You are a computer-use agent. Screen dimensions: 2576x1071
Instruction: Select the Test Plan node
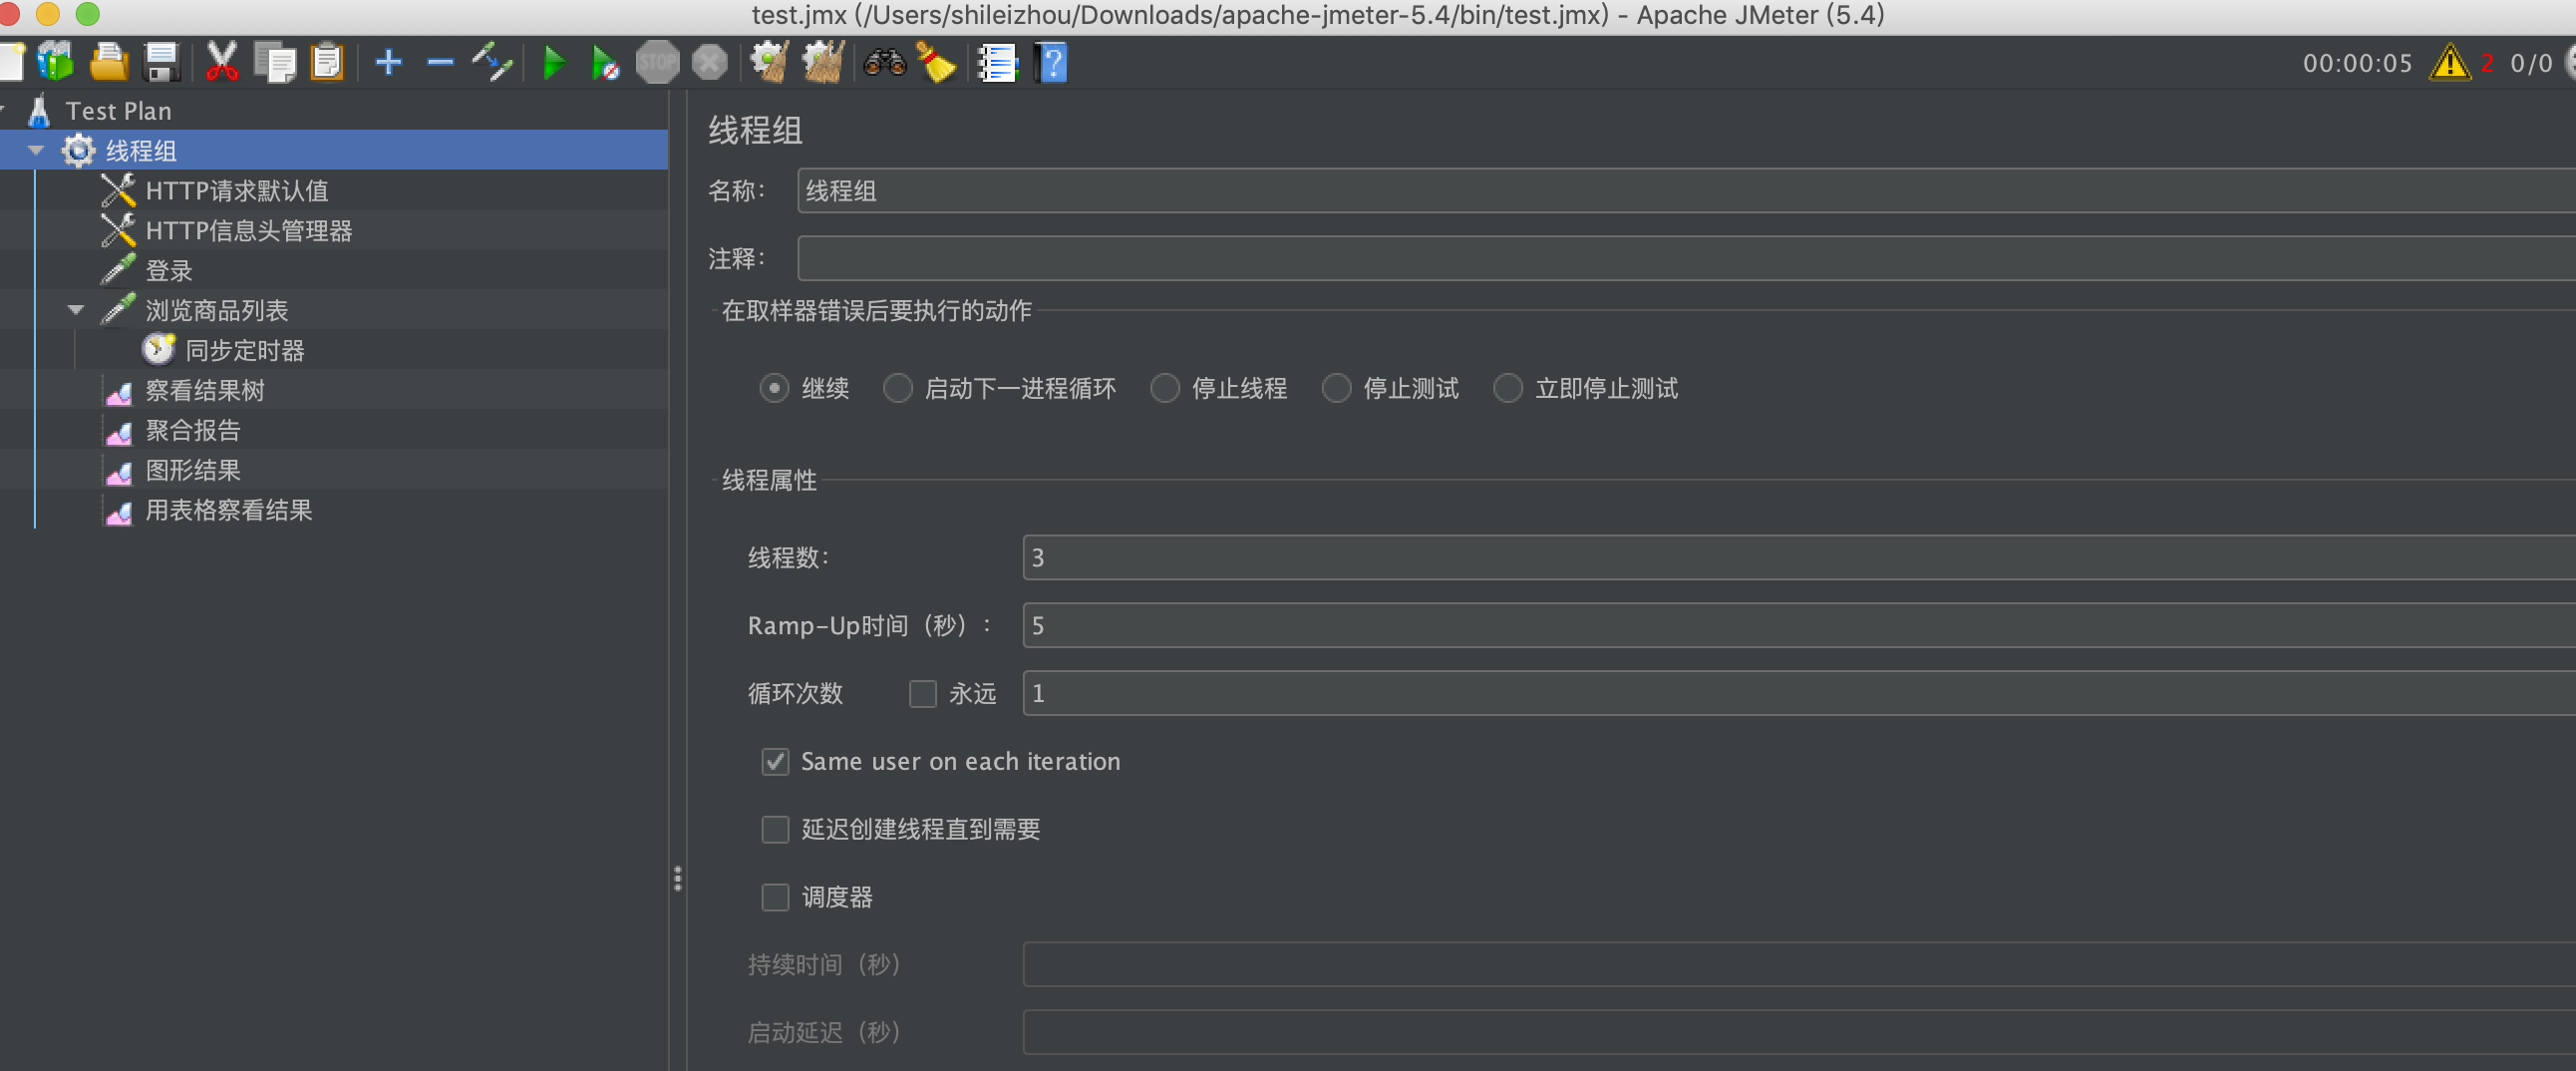(118, 110)
